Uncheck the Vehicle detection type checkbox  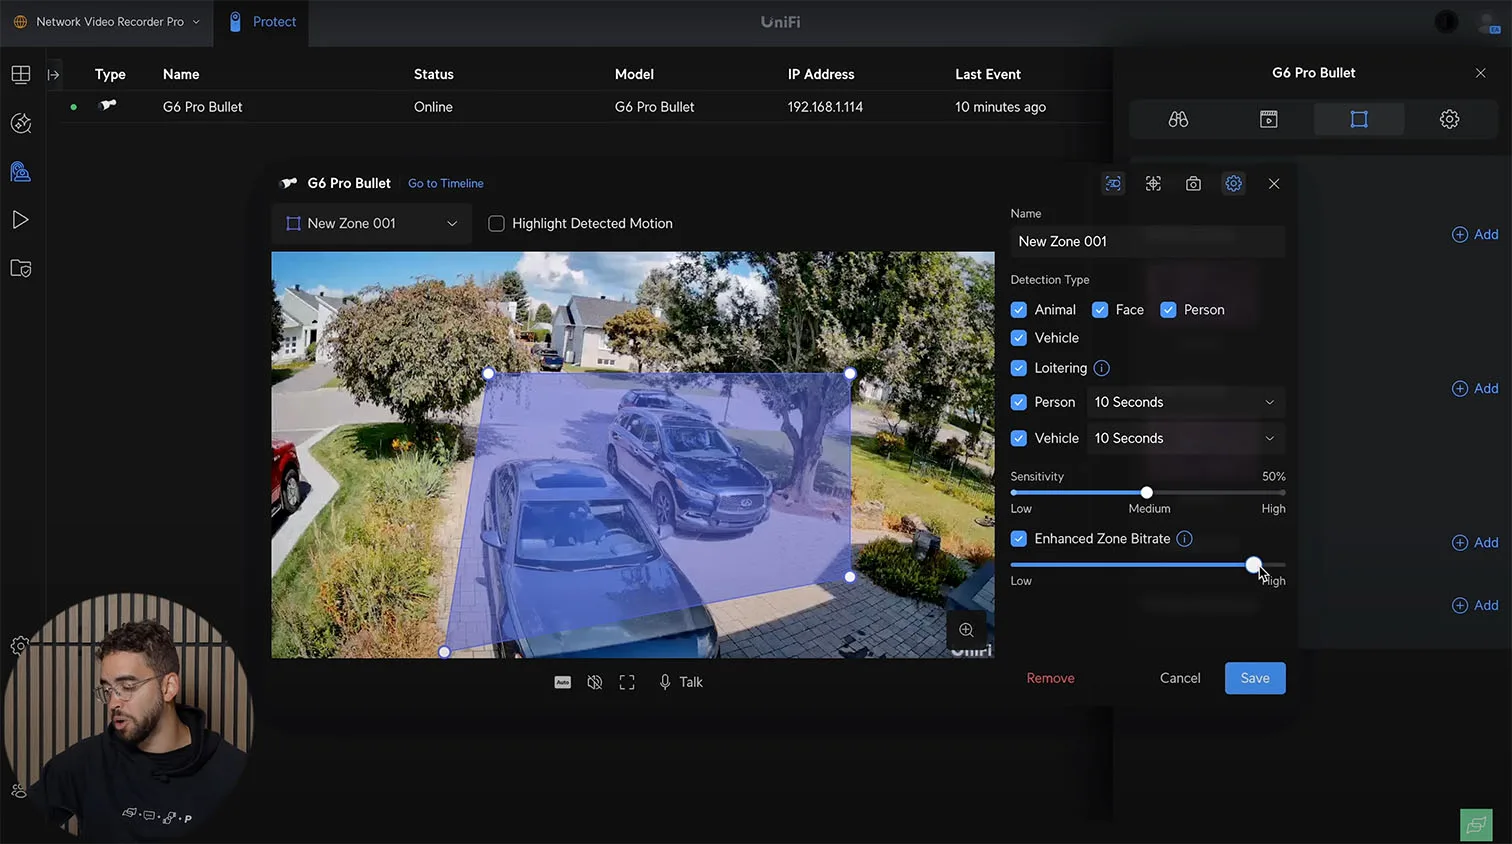(x=1019, y=338)
